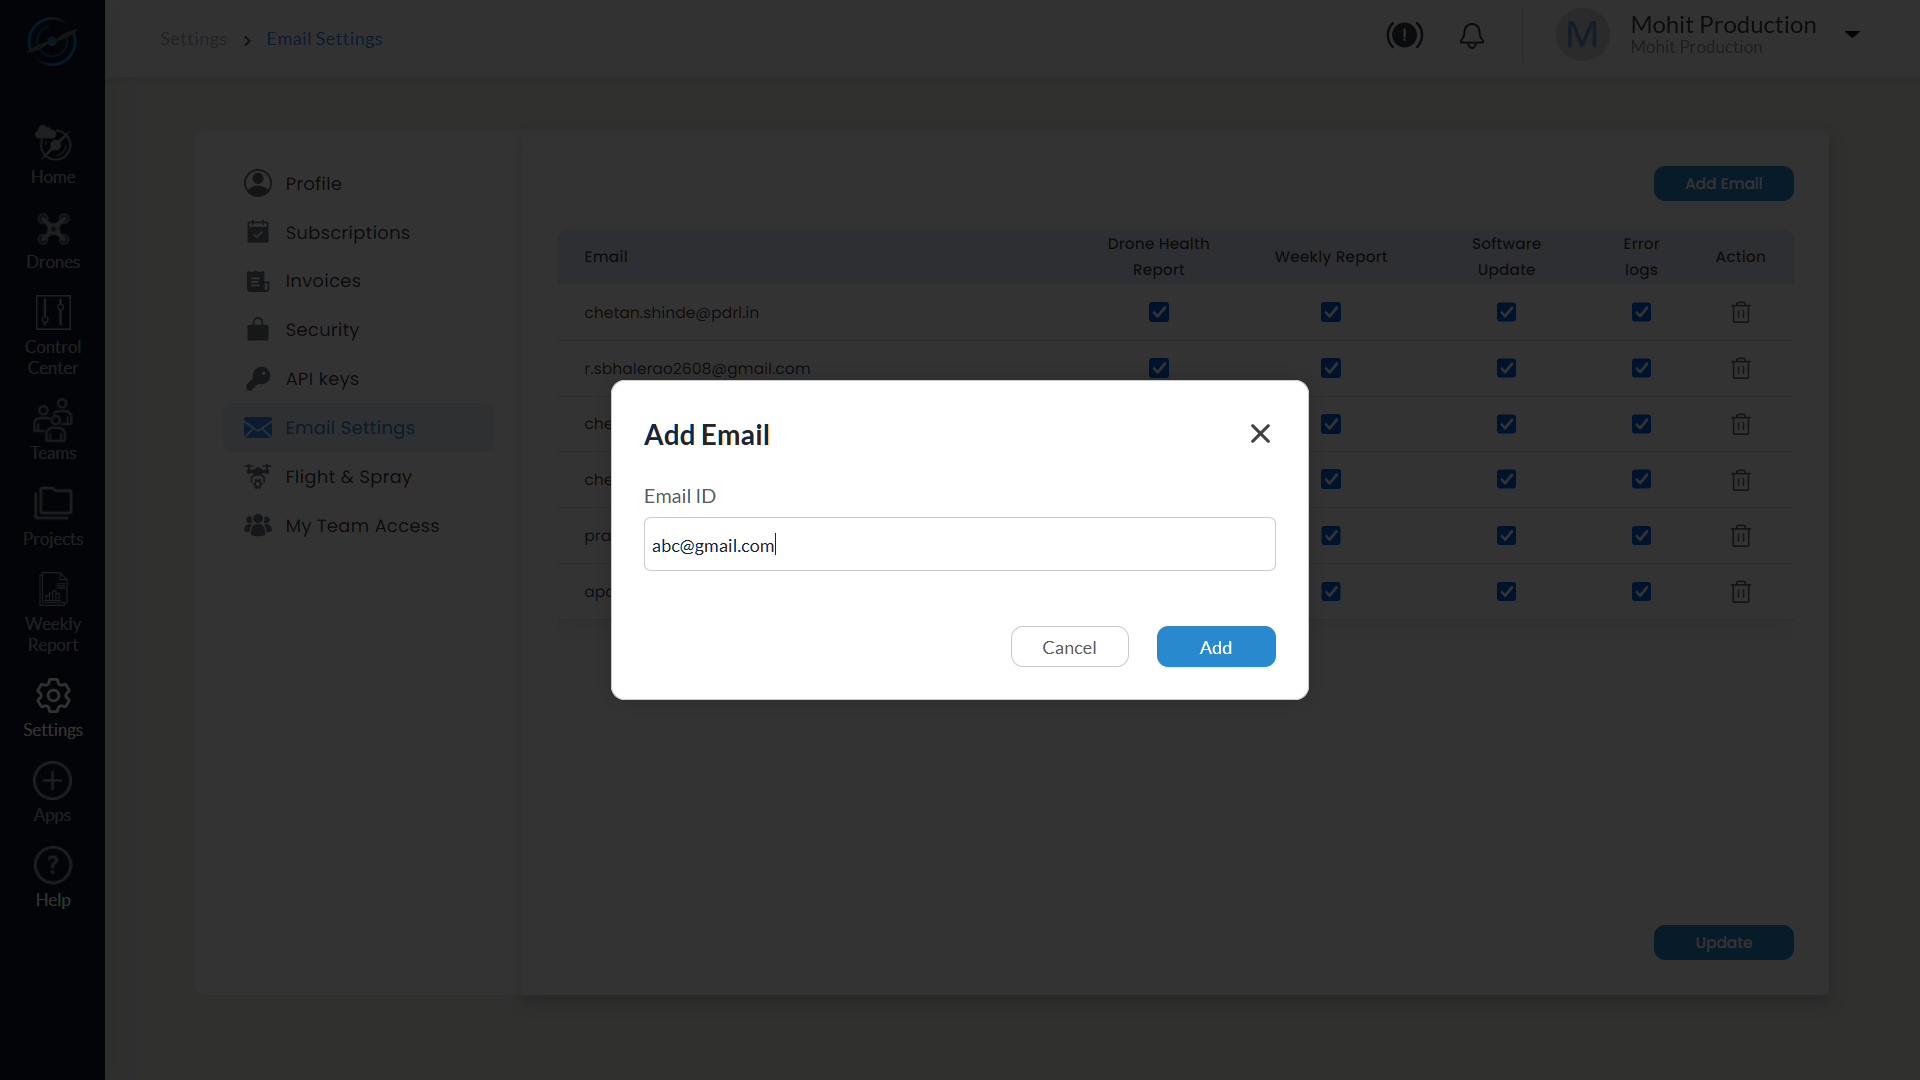Image resolution: width=1920 pixels, height=1080 pixels.
Task: Click the notifications bell icon
Action: point(1471,36)
